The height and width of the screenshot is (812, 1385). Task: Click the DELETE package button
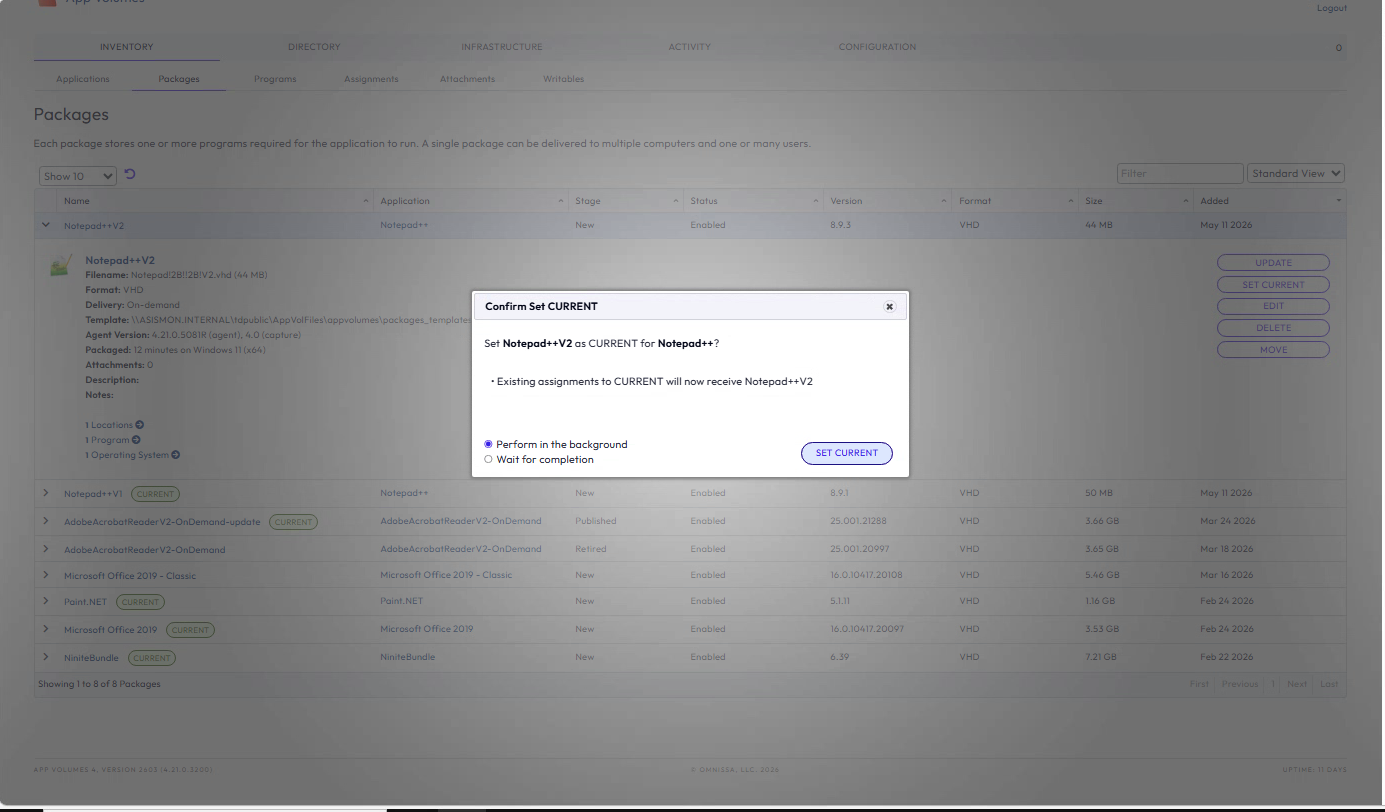click(x=1273, y=328)
